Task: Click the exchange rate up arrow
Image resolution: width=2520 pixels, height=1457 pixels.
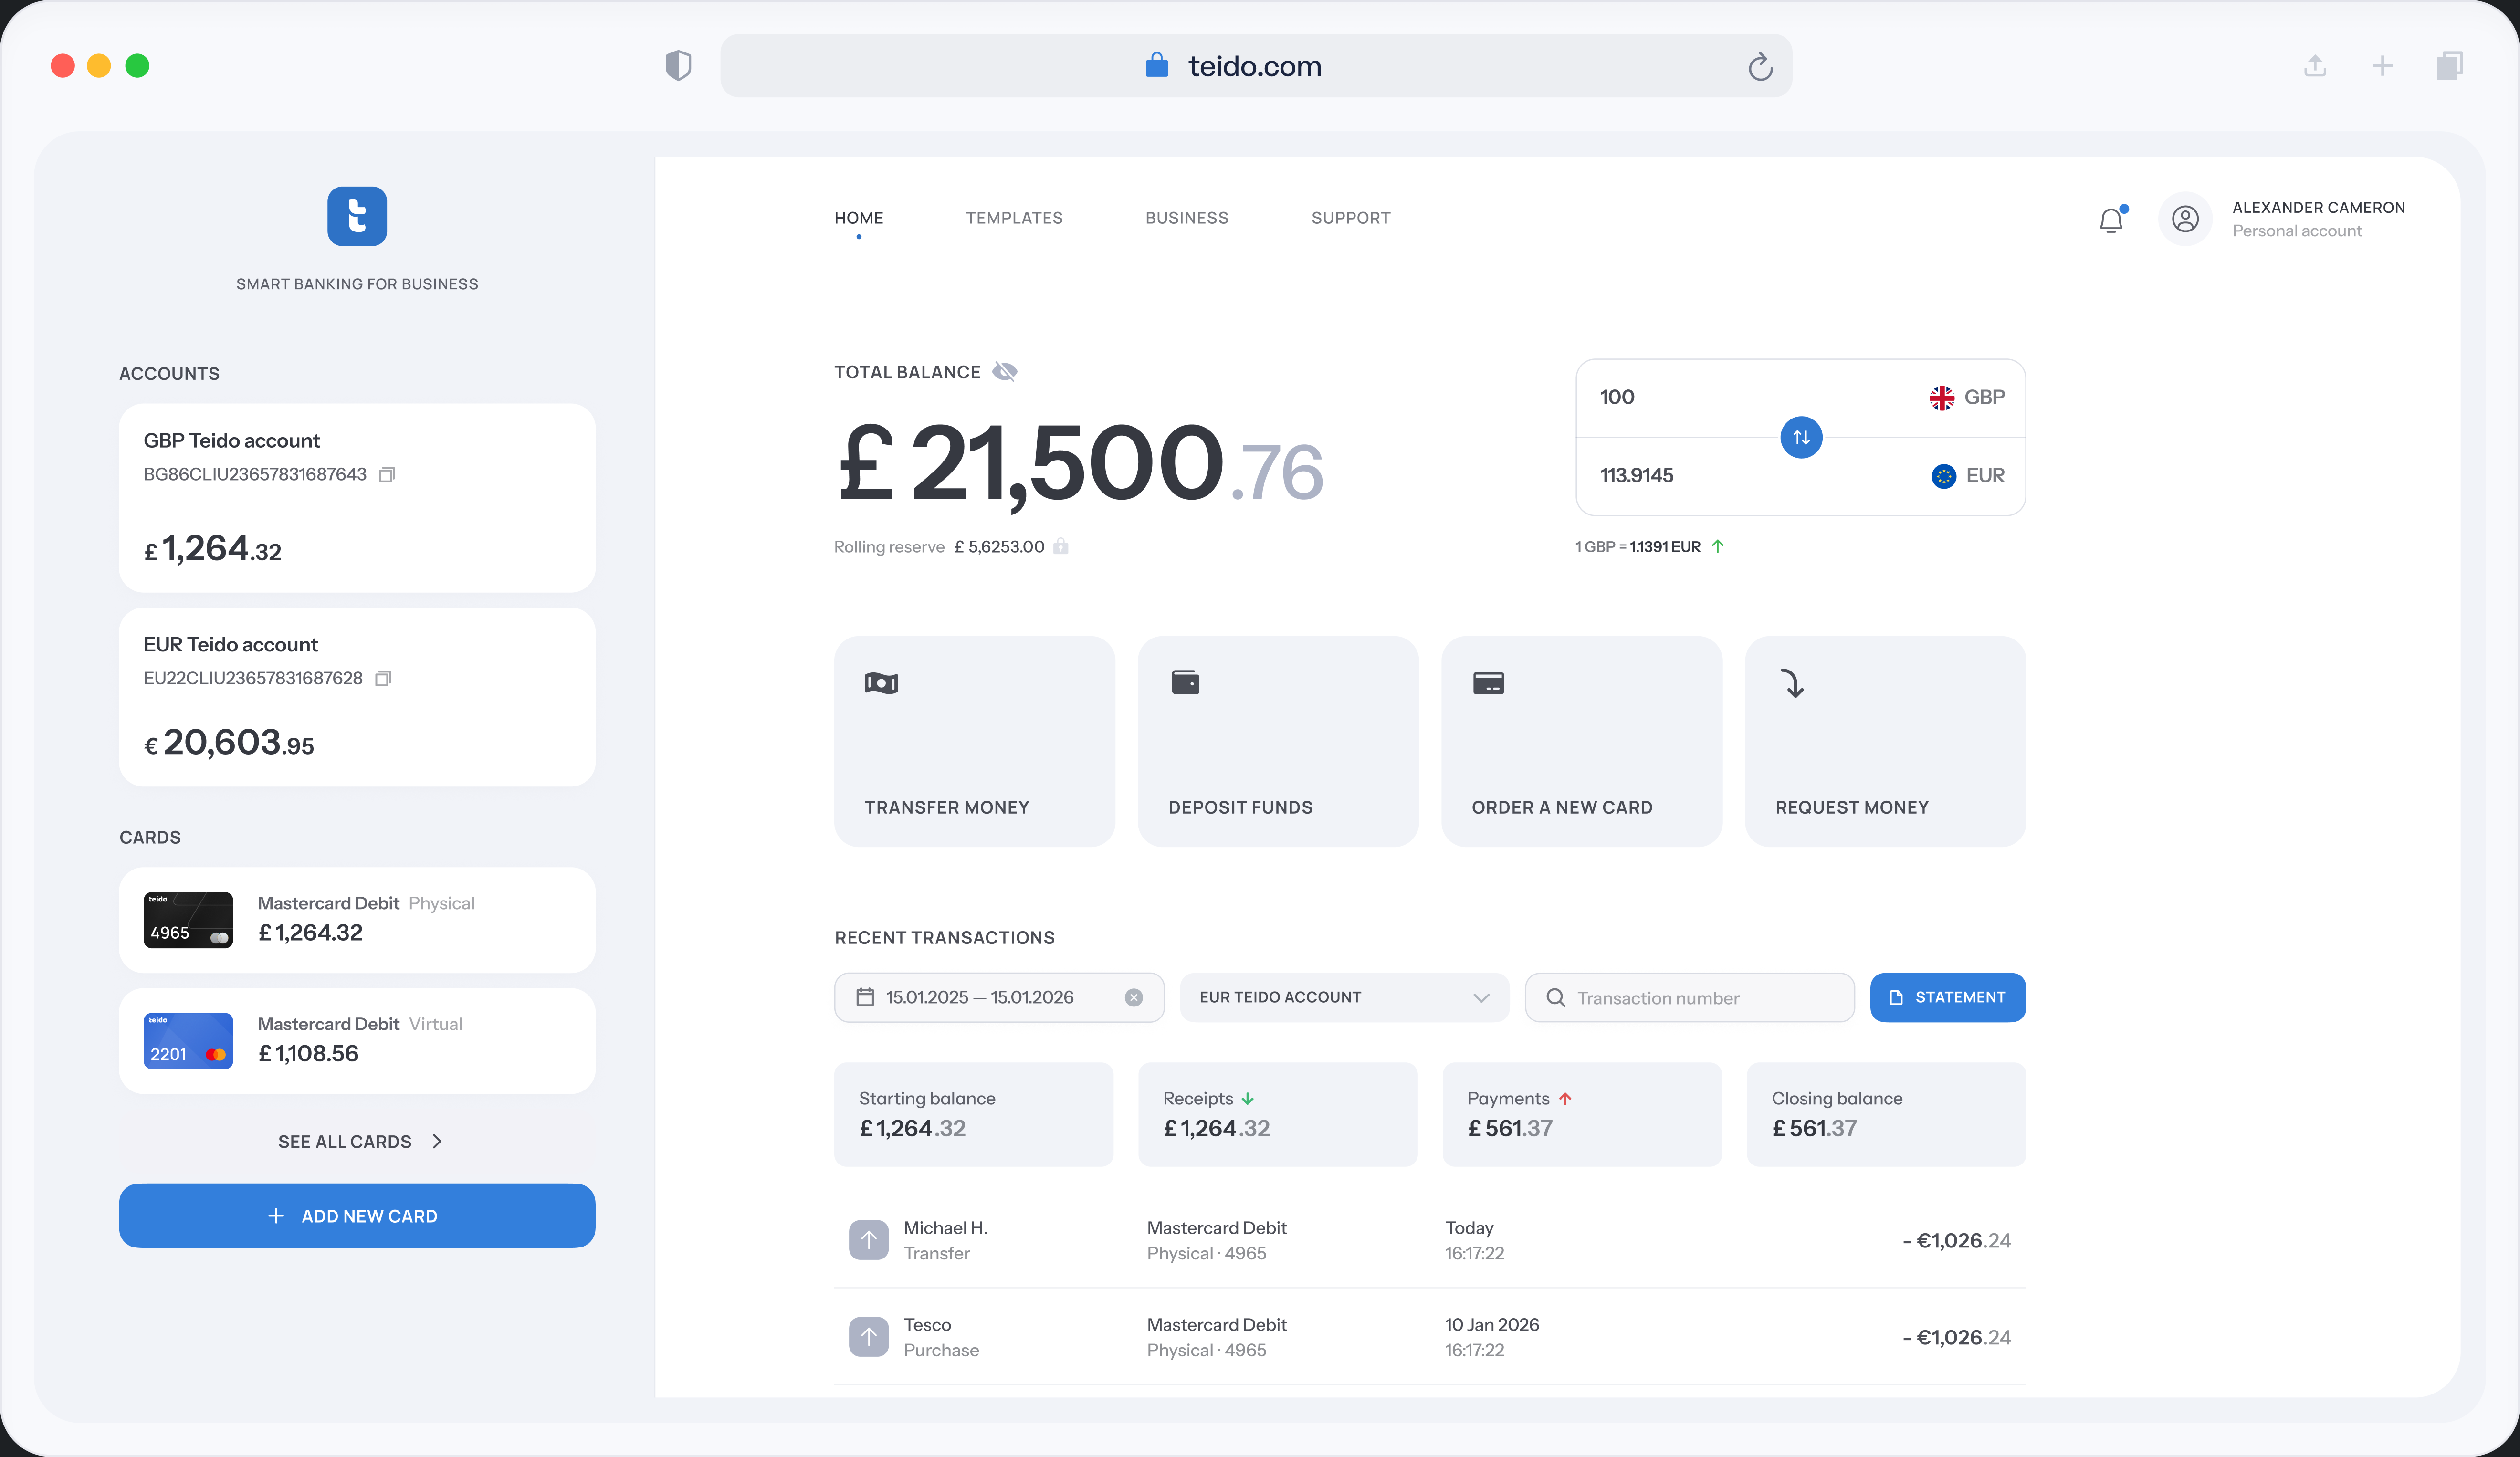Action: (1718, 546)
